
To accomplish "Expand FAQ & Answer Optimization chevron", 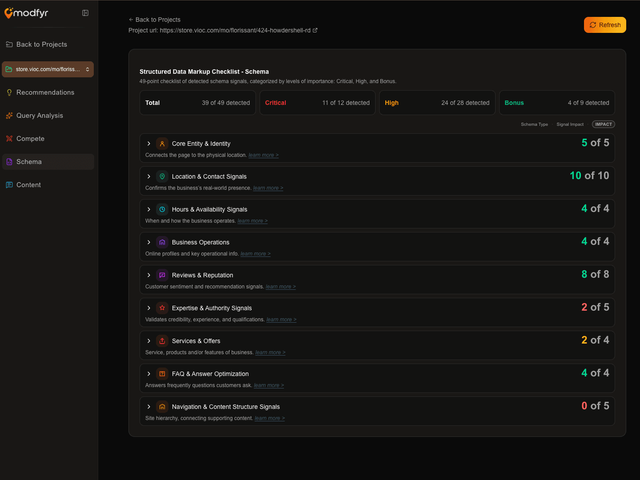I will (x=149, y=374).
